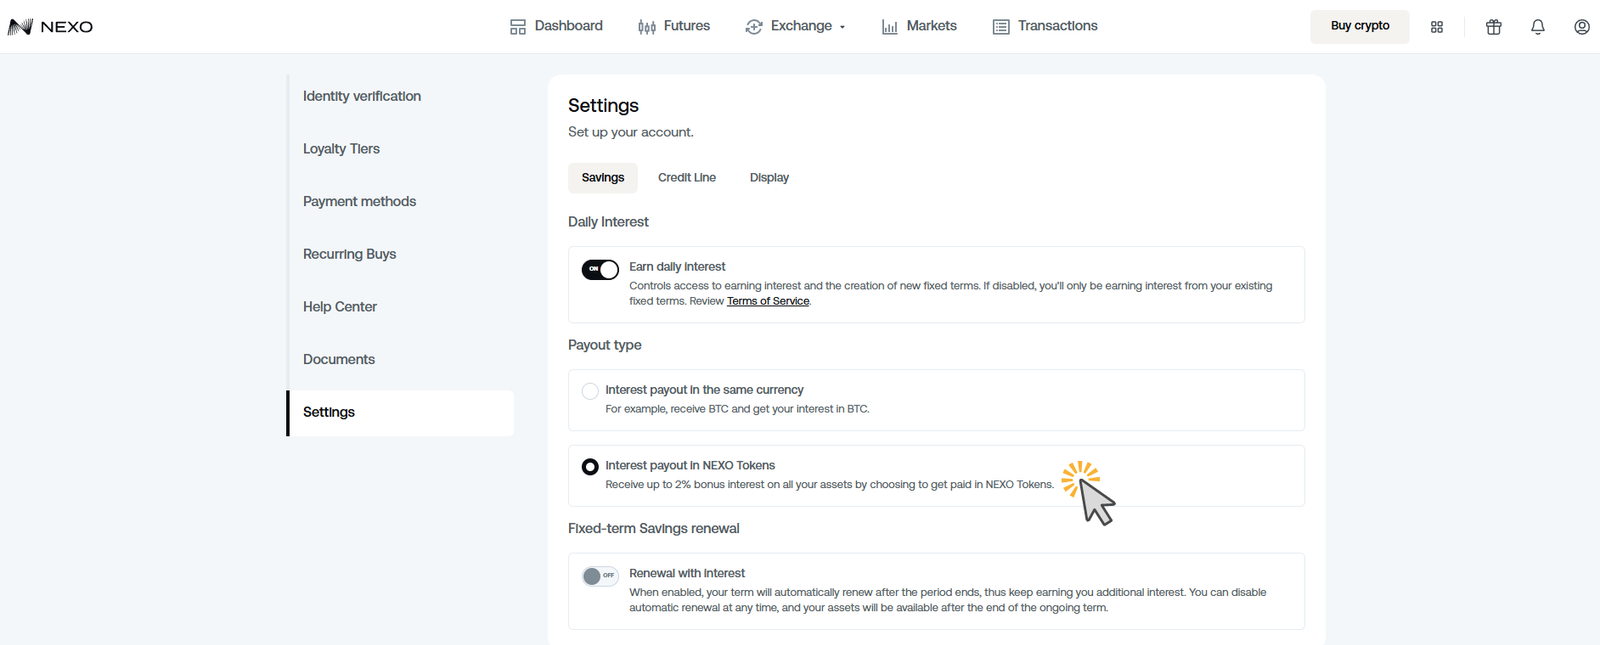Select interest payout in NEXO Tokens

pos(590,467)
